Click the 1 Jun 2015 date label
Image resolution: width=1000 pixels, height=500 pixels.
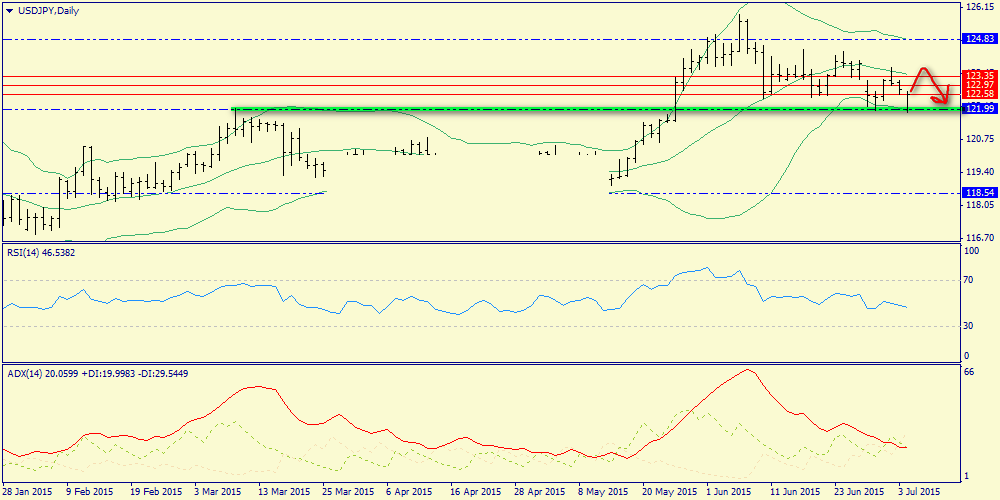[728, 492]
